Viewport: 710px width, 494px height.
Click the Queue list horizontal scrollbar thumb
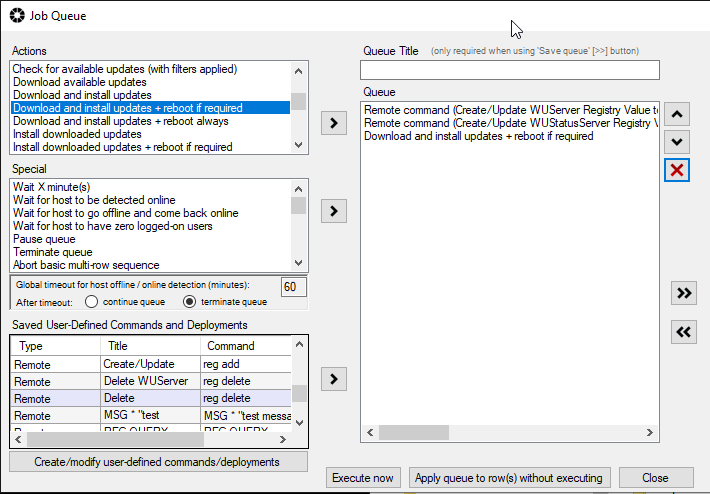414,432
